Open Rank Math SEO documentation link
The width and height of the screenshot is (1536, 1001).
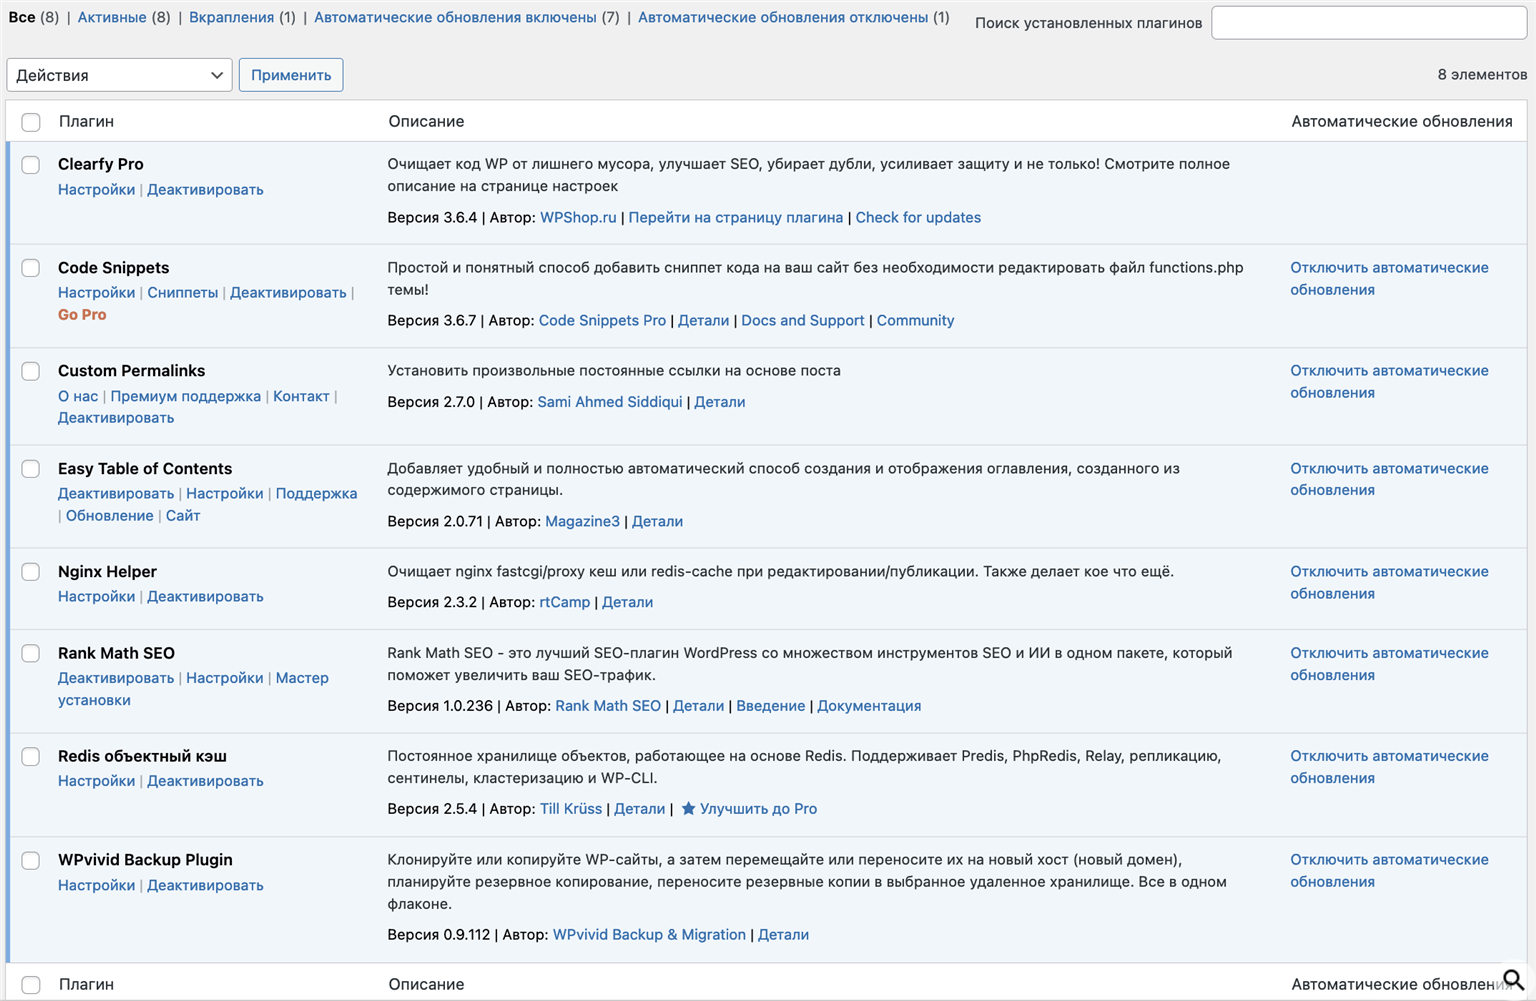point(868,706)
